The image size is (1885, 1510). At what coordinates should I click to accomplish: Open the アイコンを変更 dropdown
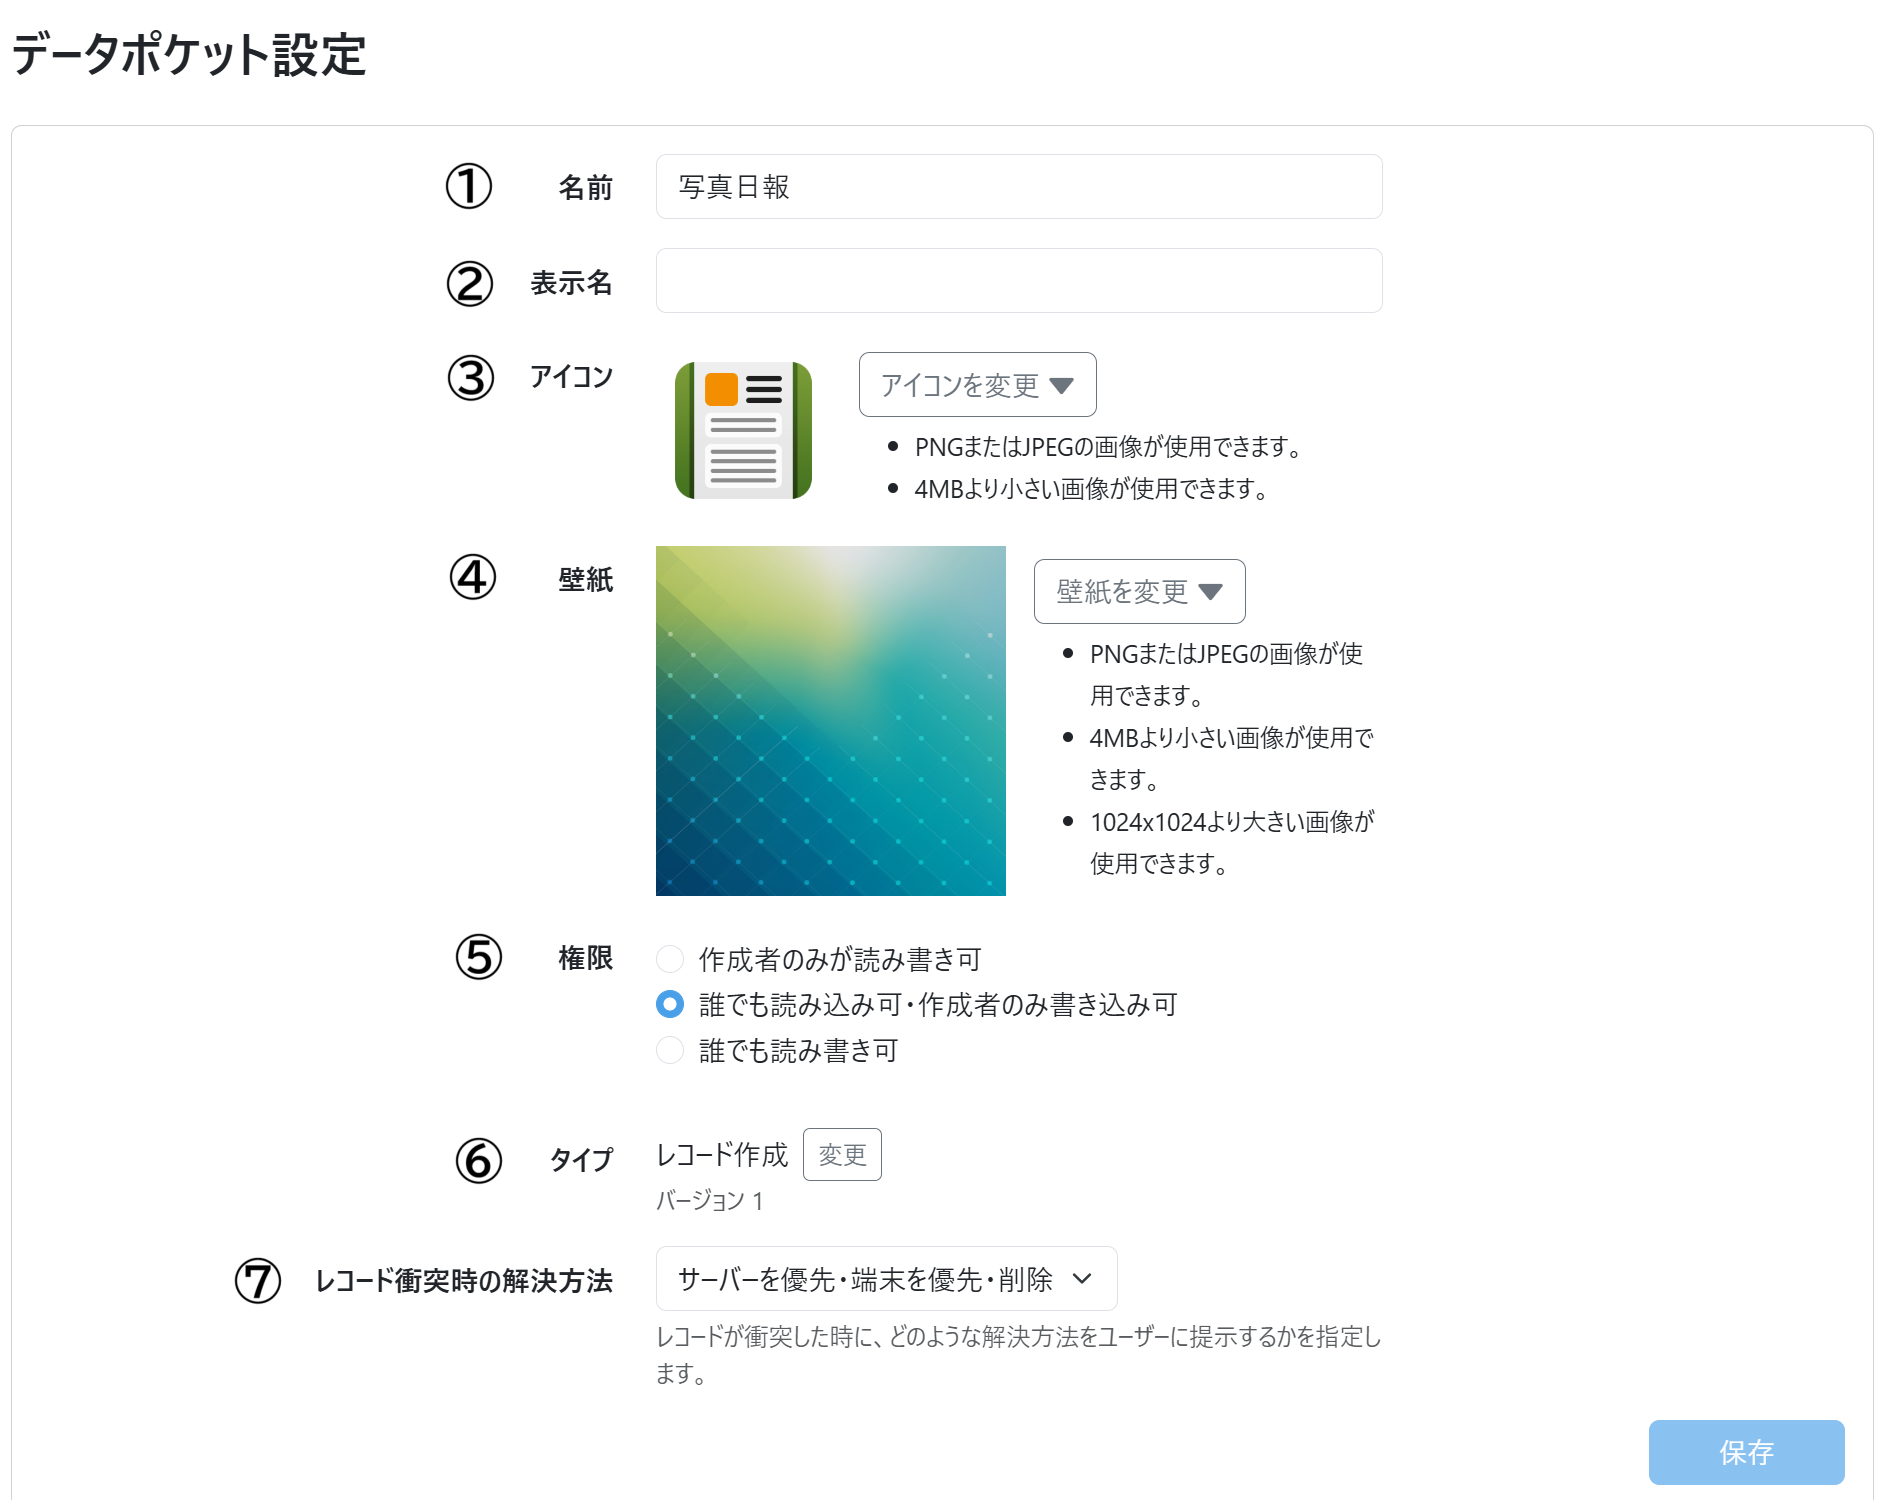(x=977, y=385)
